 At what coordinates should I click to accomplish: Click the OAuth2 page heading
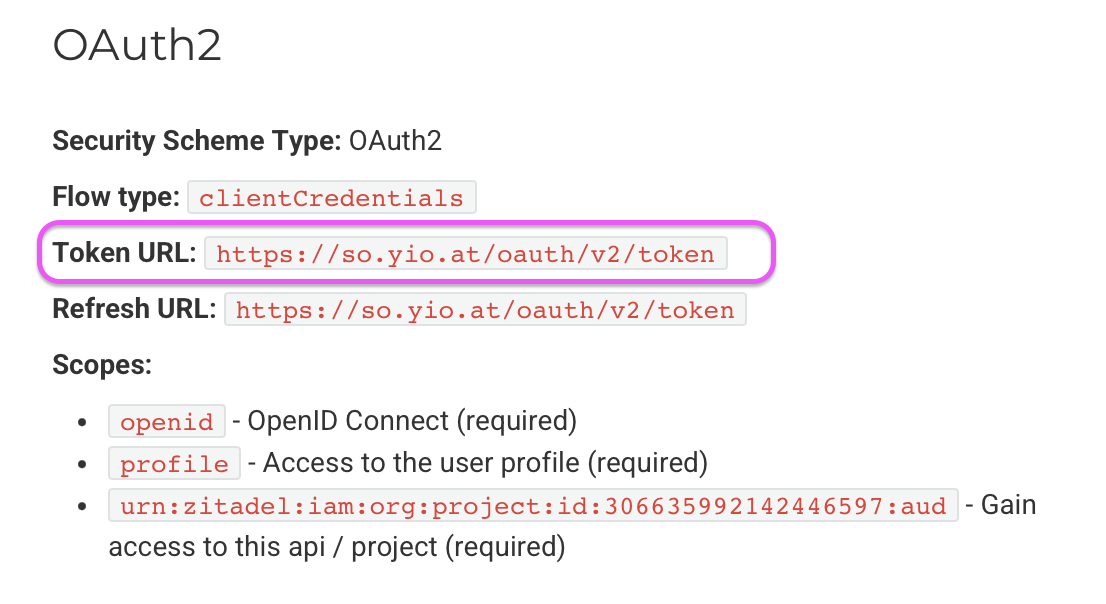tap(137, 46)
